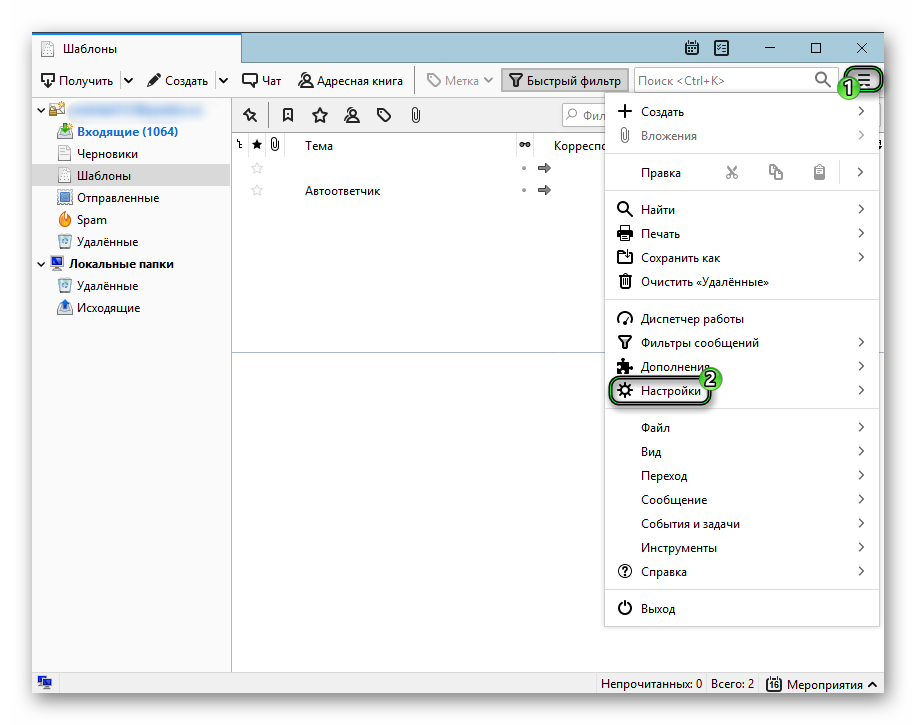916x725 pixels.
Task: Open the Справка help menu item
Action: tap(741, 572)
